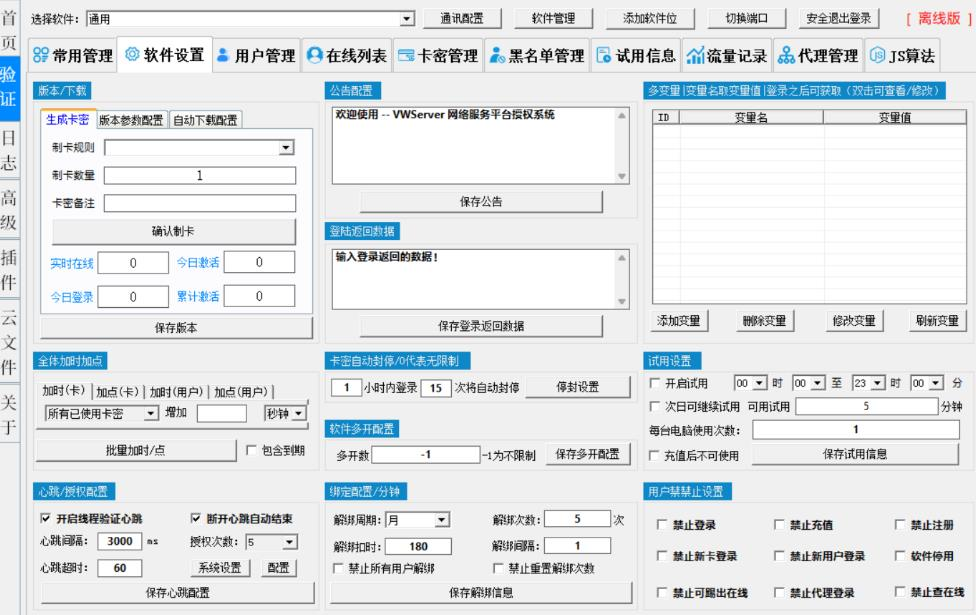Expand the 制卡规则 dropdown

pos(286,148)
